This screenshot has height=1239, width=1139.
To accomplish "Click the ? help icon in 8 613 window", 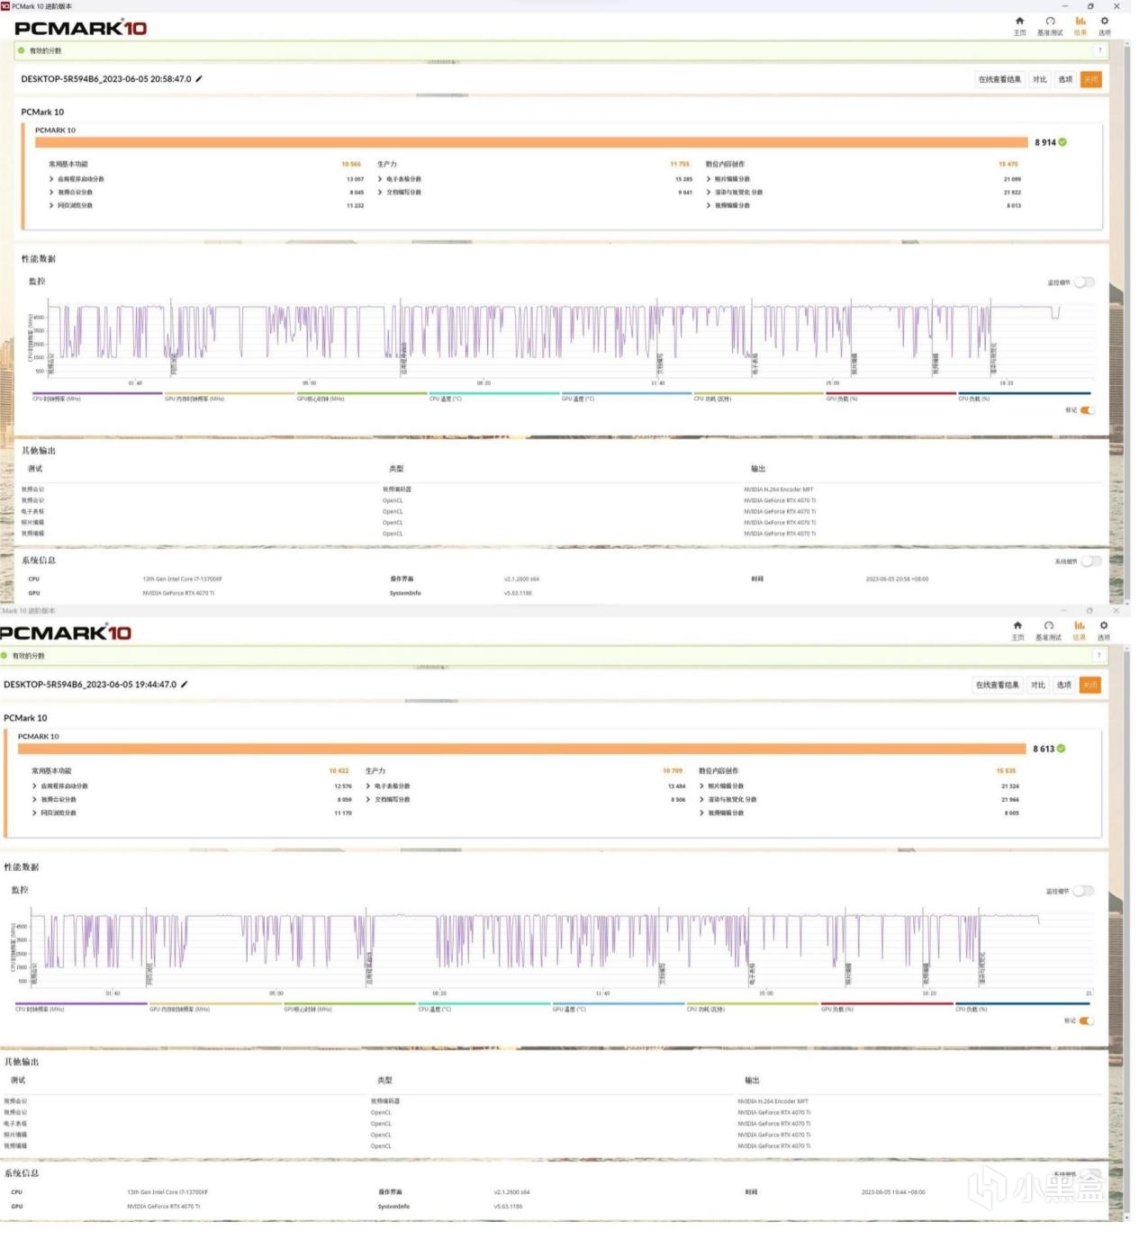I will tap(1098, 656).
